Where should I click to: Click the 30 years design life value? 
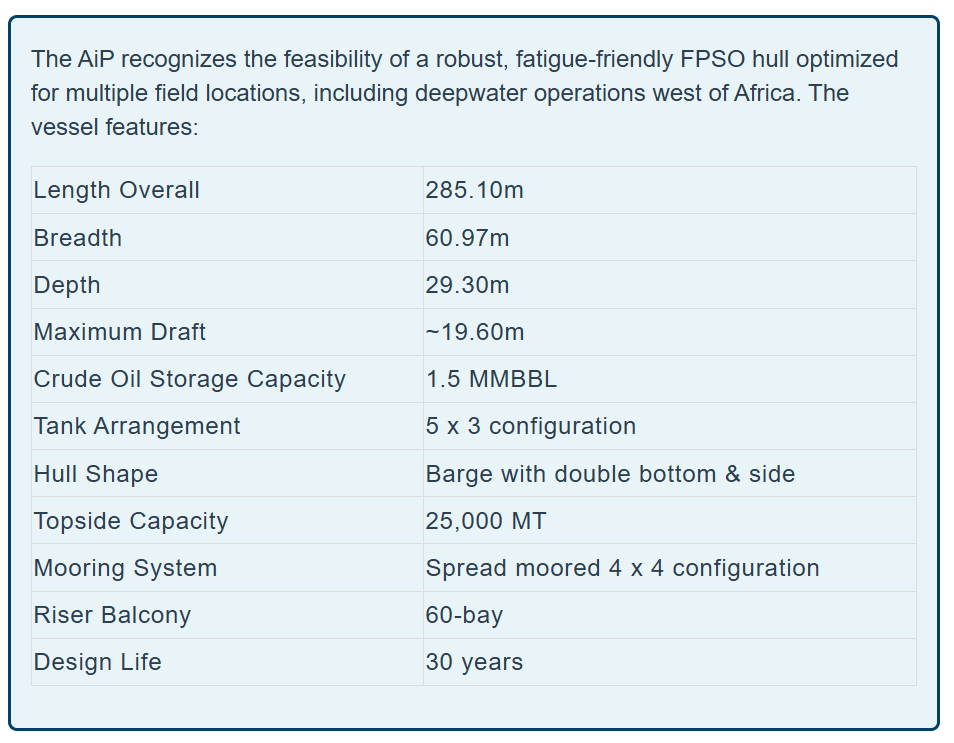pyautogui.click(x=474, y=662)
